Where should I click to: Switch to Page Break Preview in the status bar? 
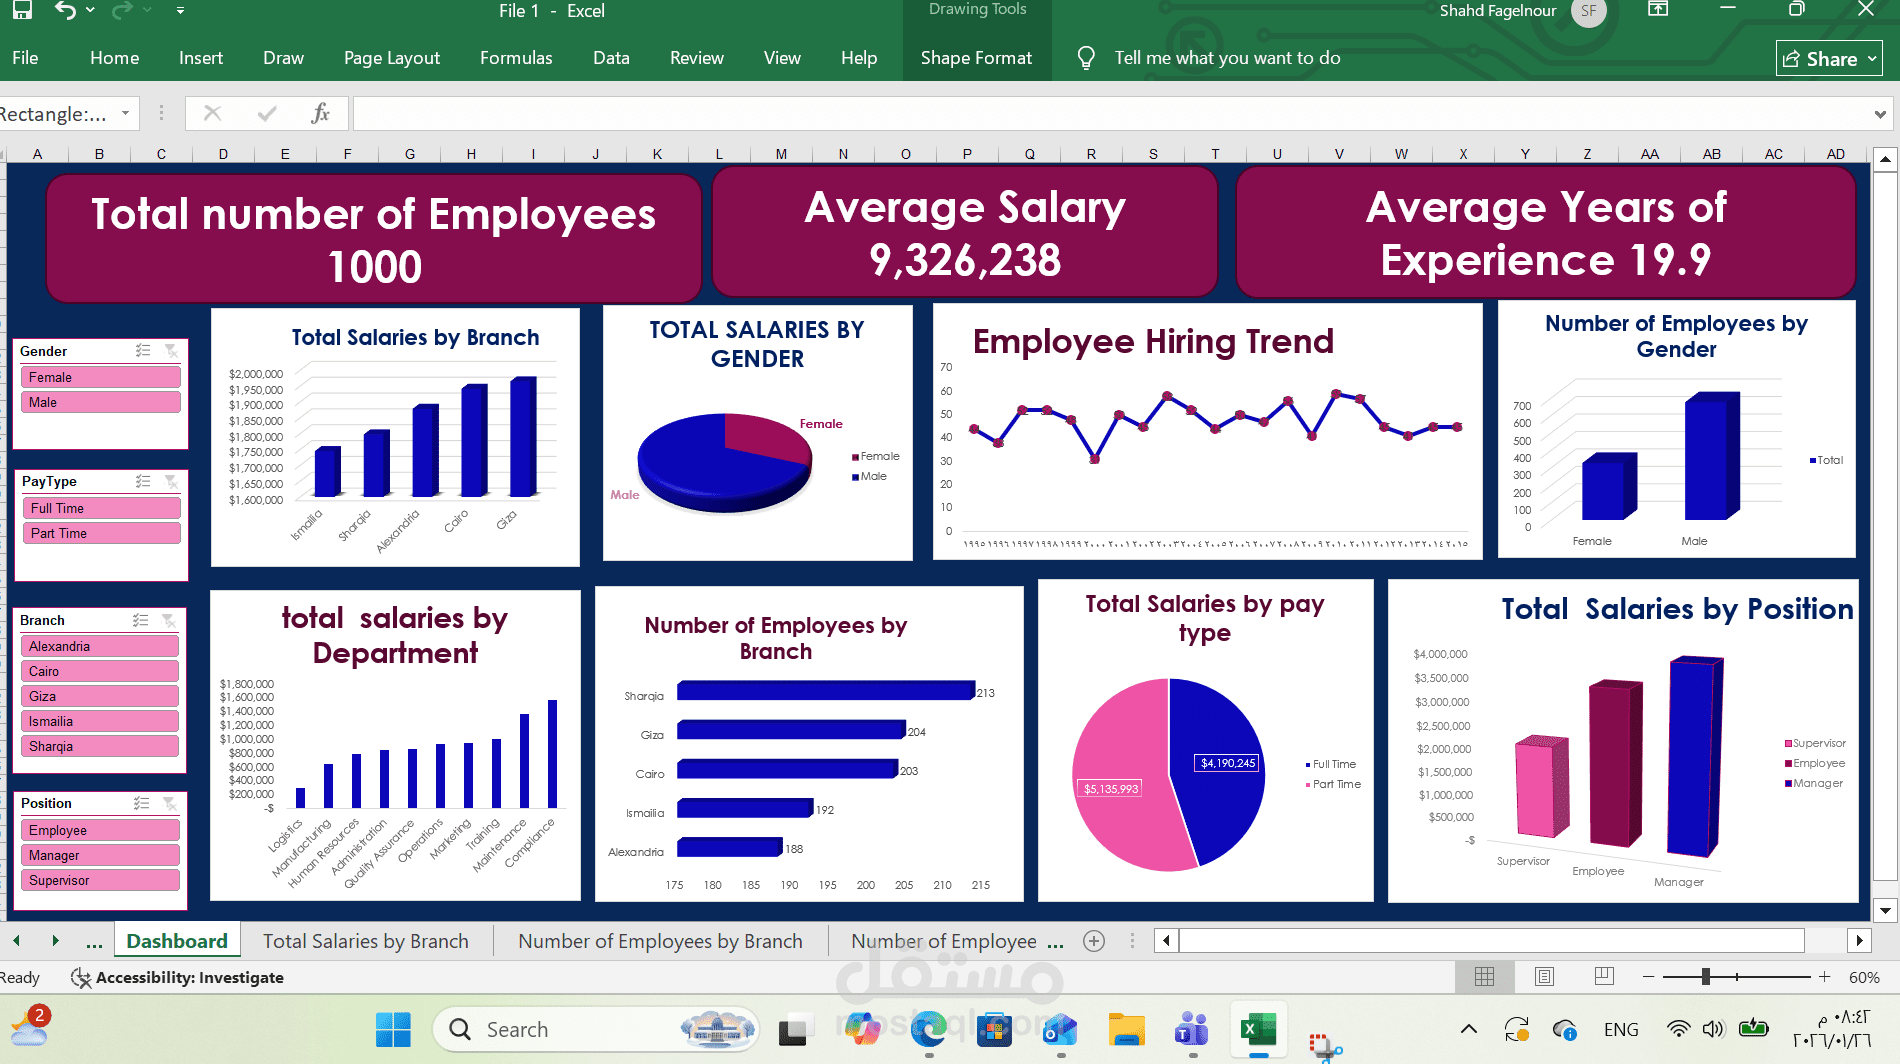1604,977
